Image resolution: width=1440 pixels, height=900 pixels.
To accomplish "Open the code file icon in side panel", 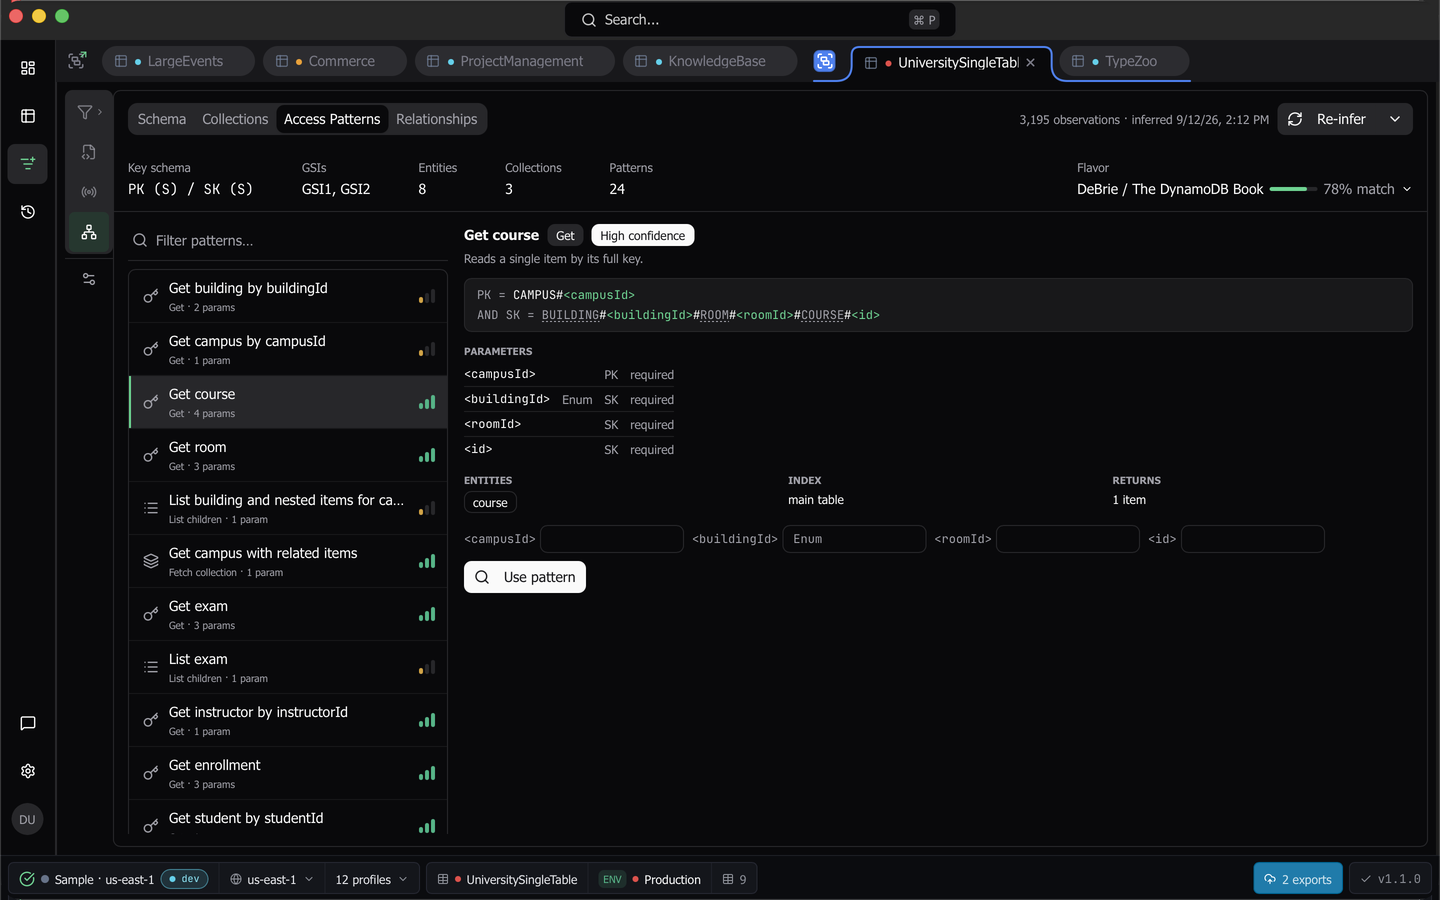I will 89,152.
